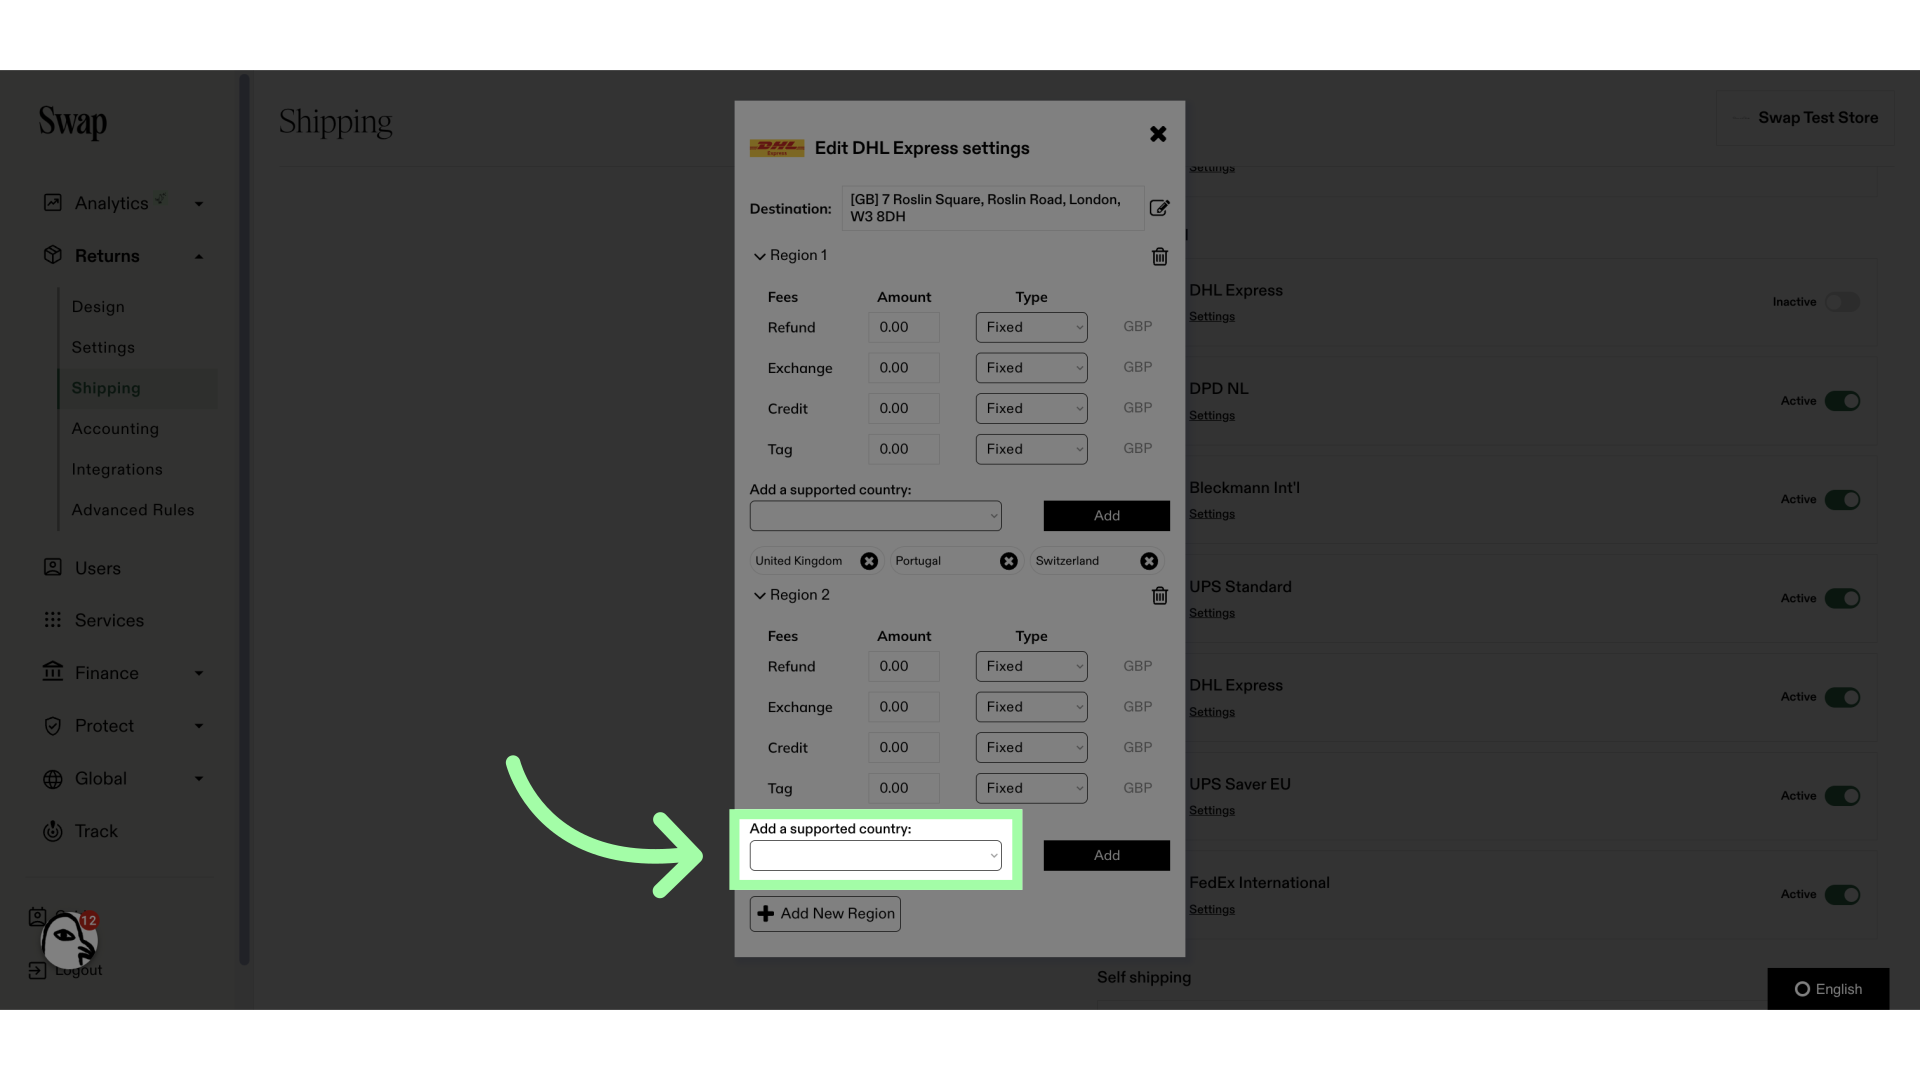This screenshot has height=1080, width=1920.
Task: Toggle UPS Standard active status
Action: tap(1842, 599)
